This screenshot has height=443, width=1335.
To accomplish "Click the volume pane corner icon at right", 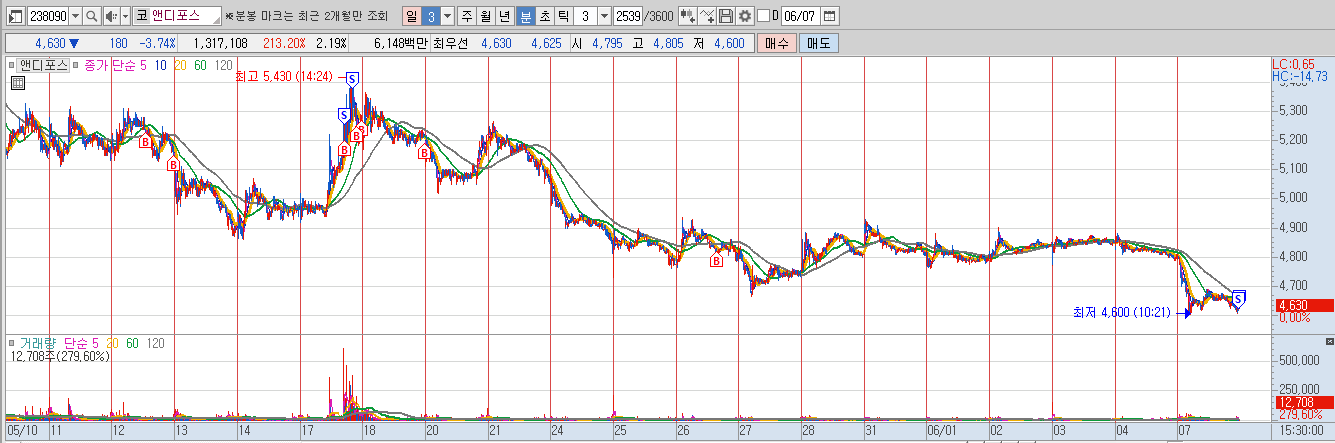I will 1328,340.
